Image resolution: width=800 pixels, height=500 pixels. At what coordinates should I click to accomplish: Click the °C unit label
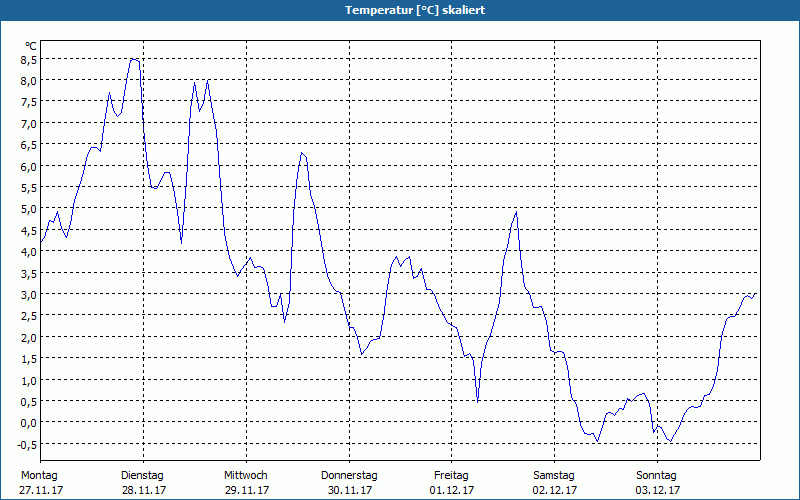click(x=31, y=46)
